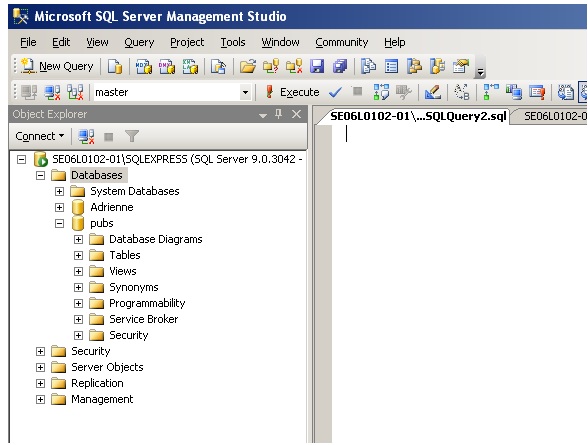Open the Connect dropdown in Object Explorer

click(x=39, y=136)
